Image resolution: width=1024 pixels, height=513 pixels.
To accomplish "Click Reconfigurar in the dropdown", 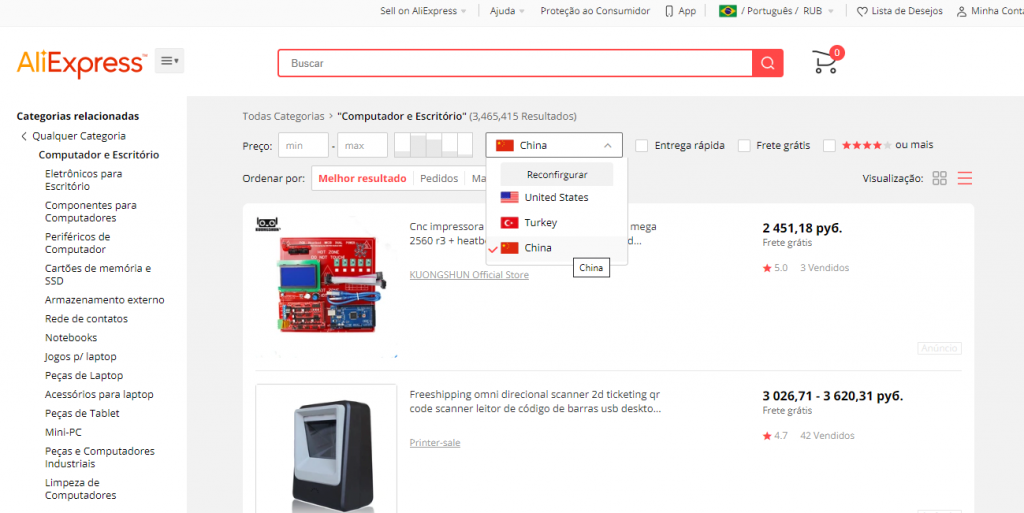I will [x=556, y=175].
